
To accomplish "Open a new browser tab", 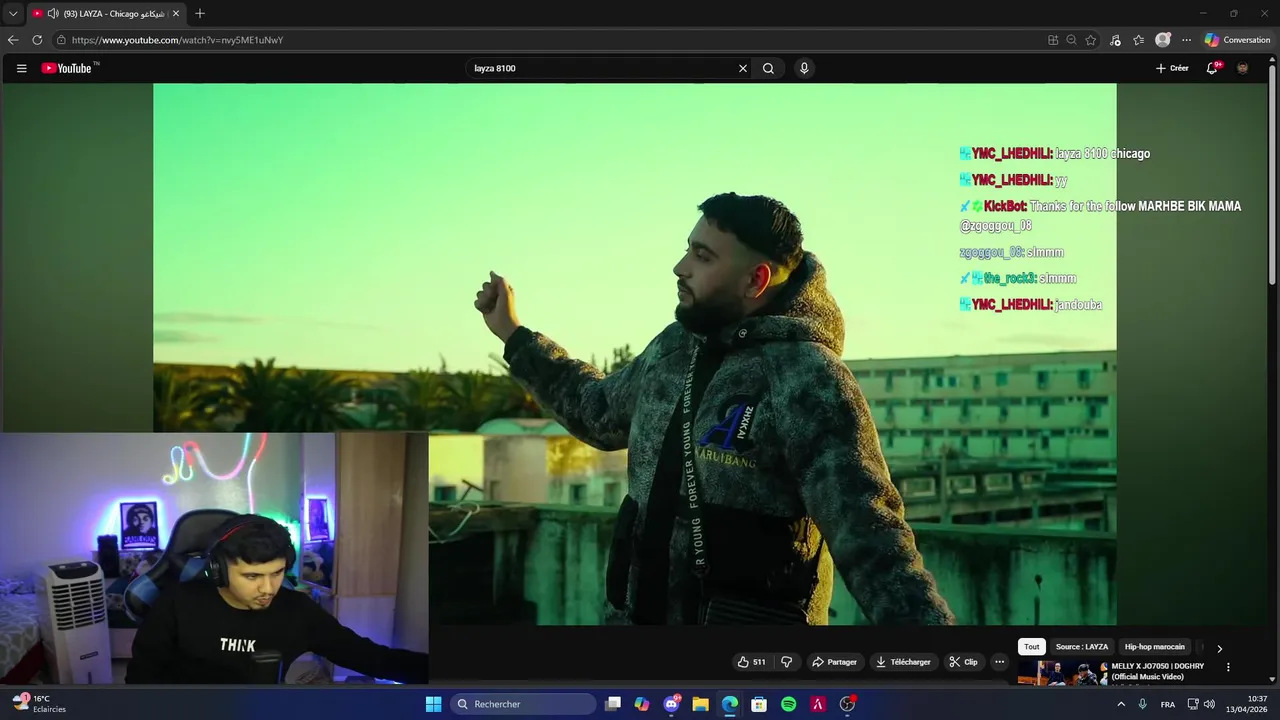I will (200, 14).
